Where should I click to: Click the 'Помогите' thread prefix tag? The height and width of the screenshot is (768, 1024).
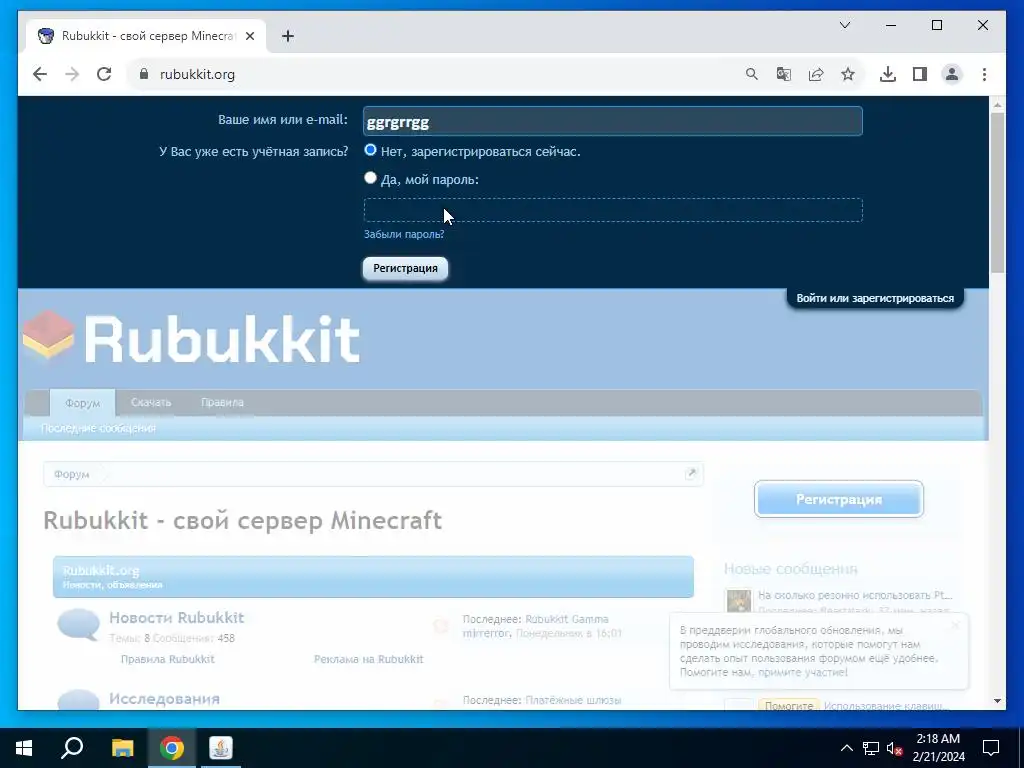tap(789, 706)
